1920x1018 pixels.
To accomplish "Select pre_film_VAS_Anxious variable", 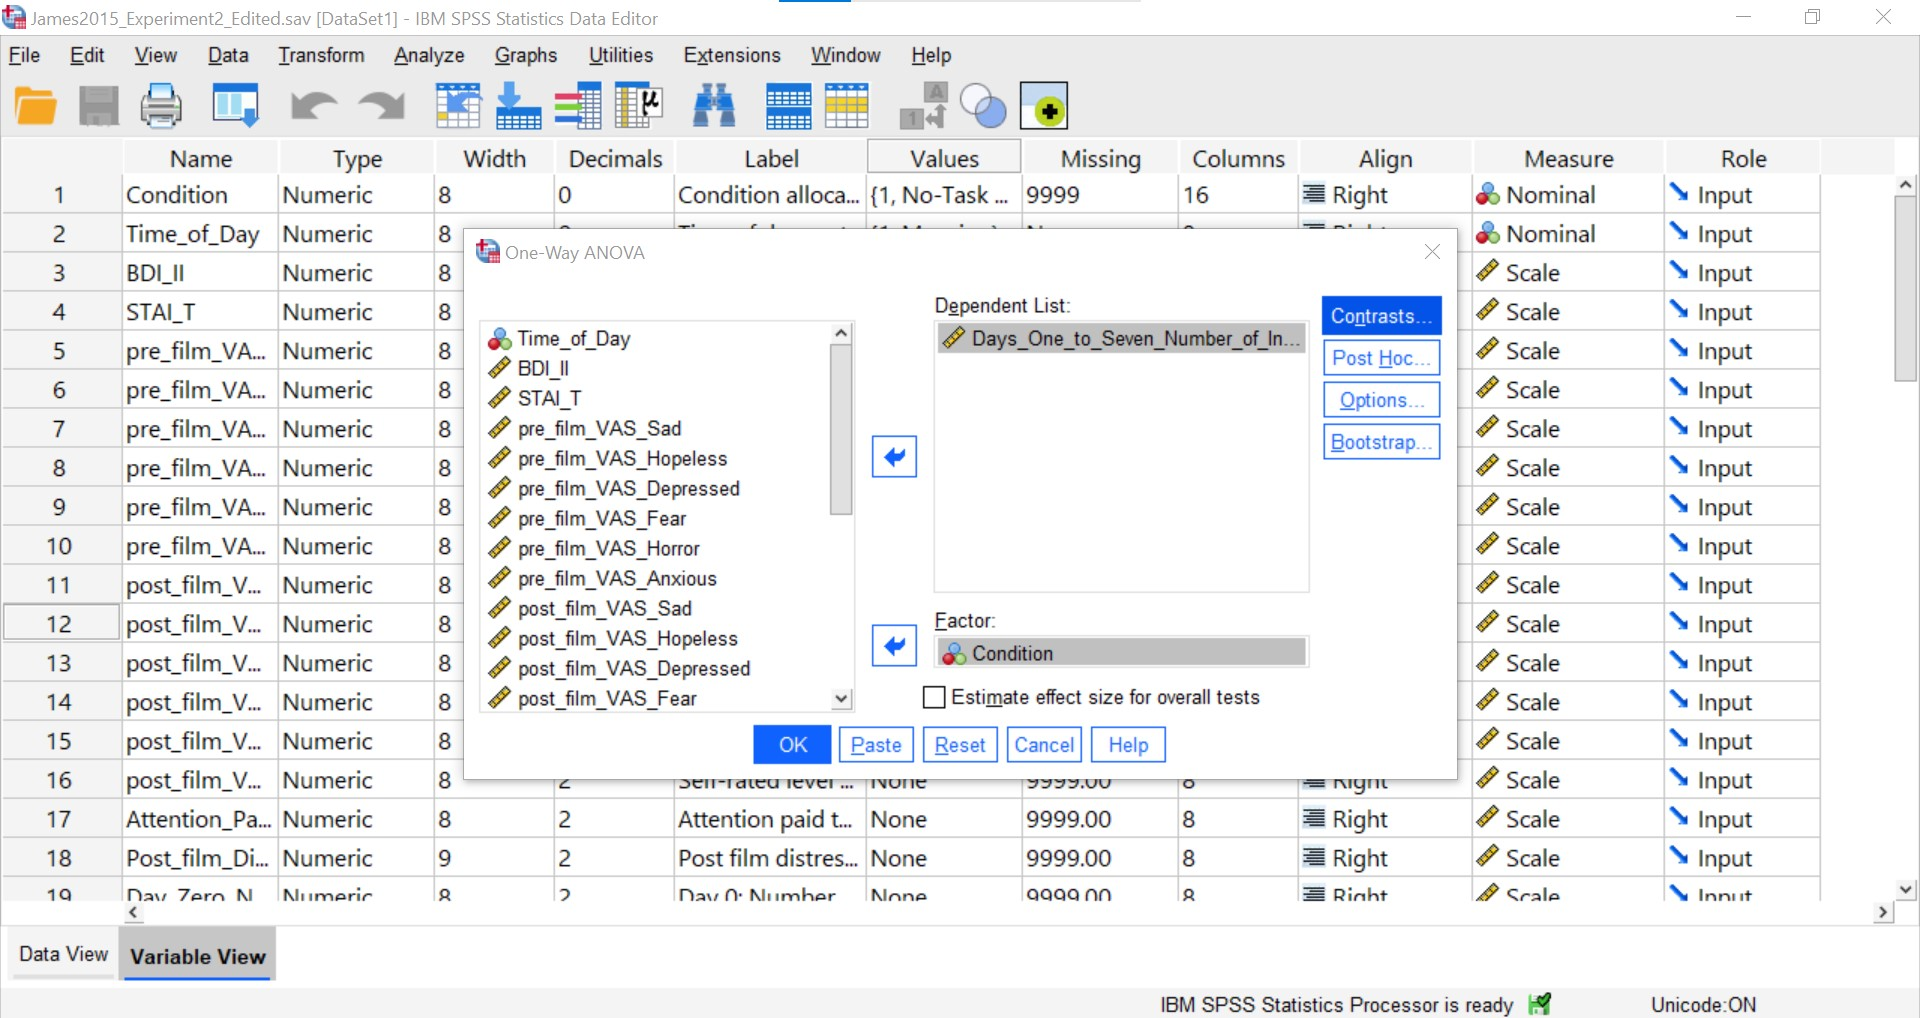I will coord(616,579).
